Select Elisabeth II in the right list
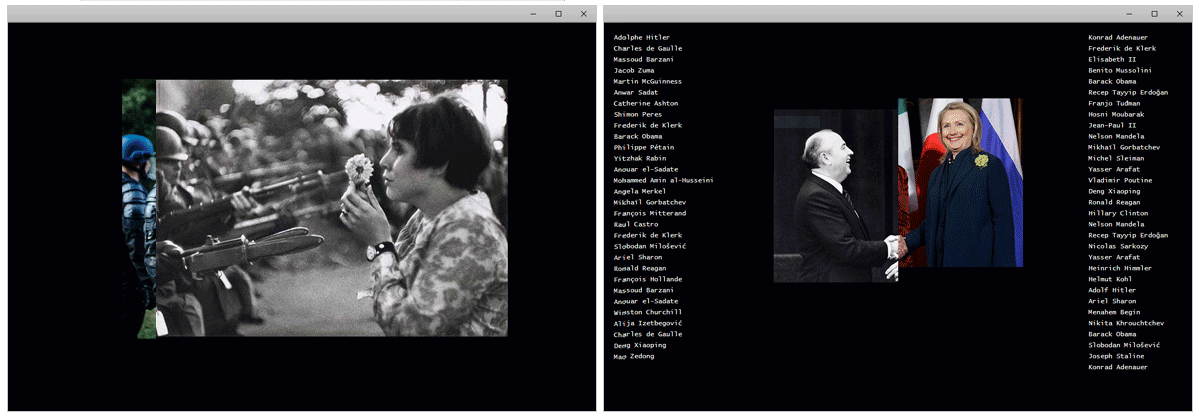1200x420 pixels. click(1111, 59)
